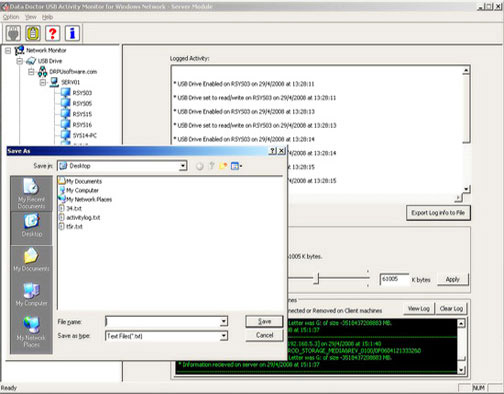504x394 pixels.
Task: Collapse the SERV01 tree node
Action: (x=43, y=83)
